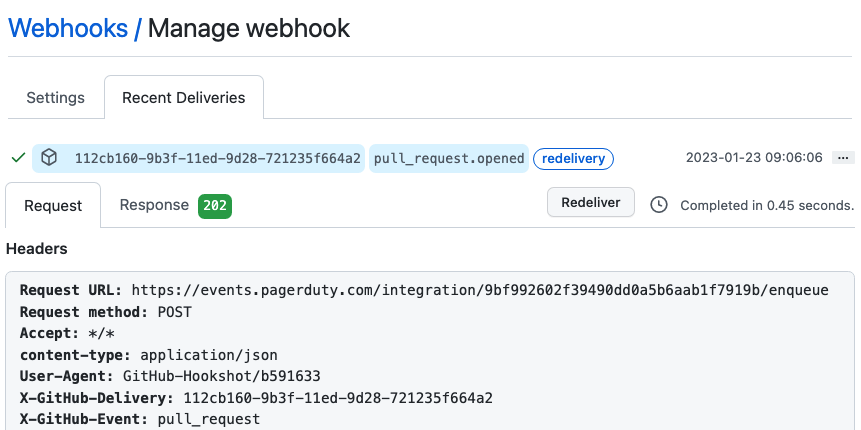
Task: Click the blue redelivery badge
Action: tap(573, 158)
